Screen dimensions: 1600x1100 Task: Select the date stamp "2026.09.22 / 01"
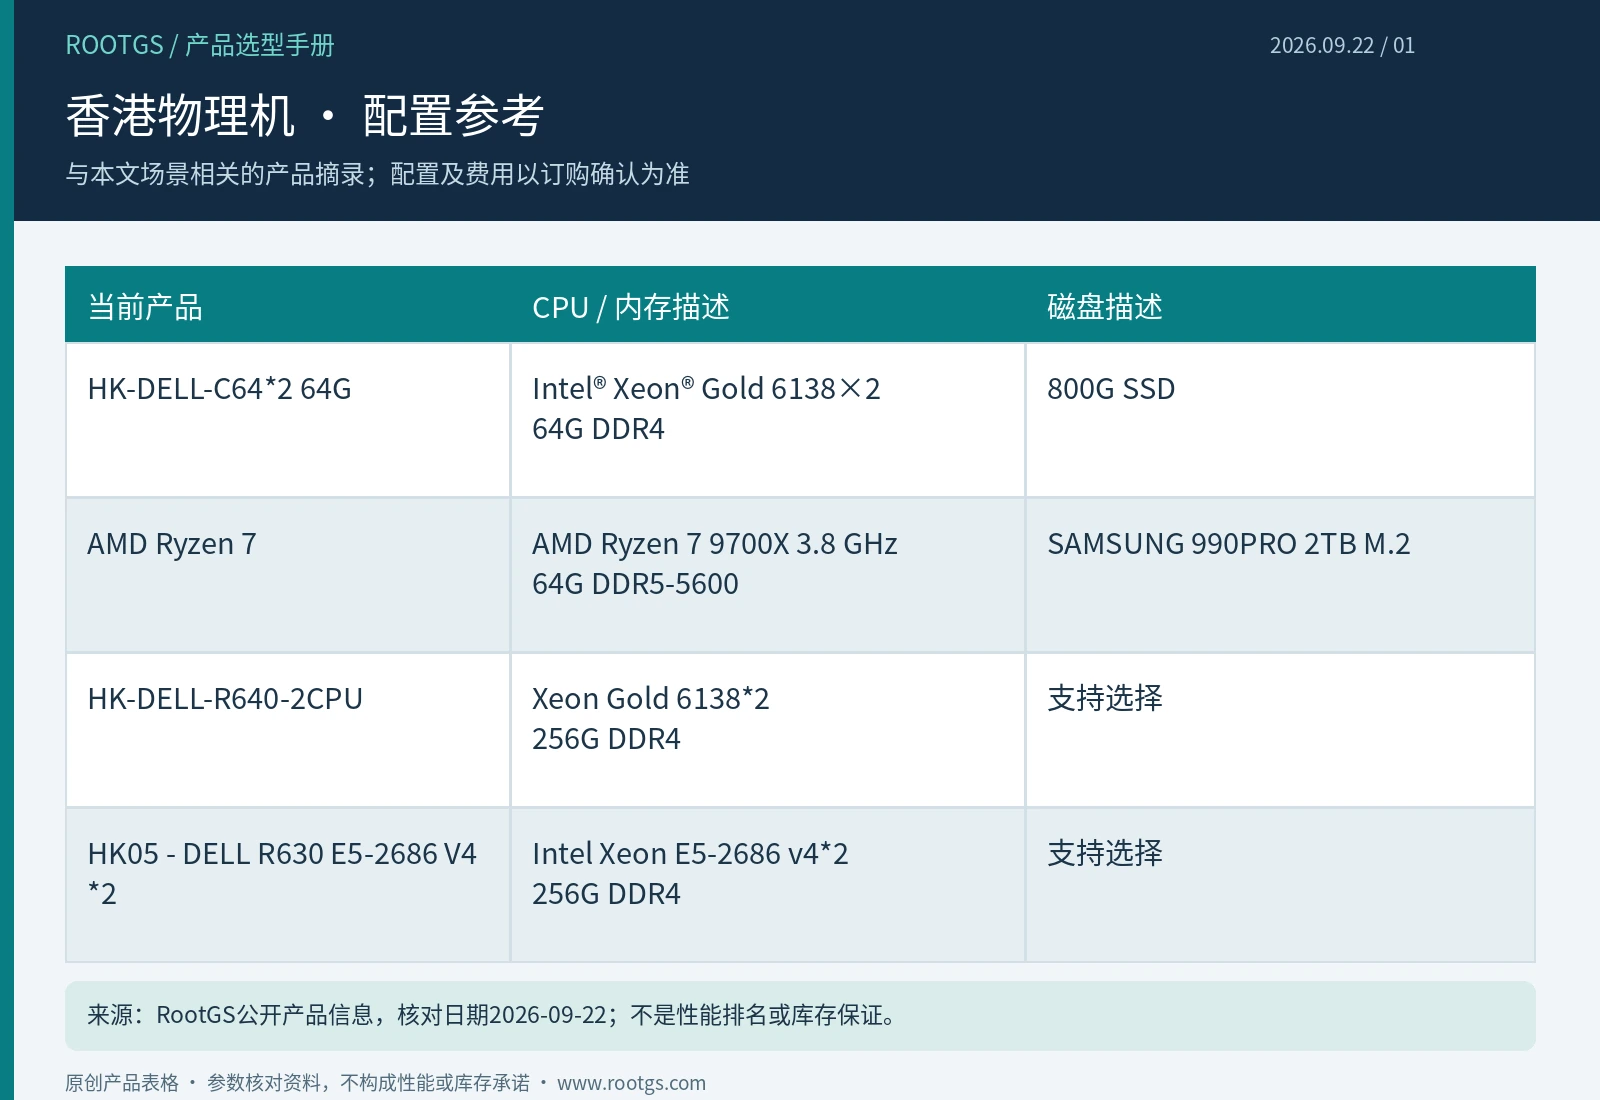point(1342,45)
